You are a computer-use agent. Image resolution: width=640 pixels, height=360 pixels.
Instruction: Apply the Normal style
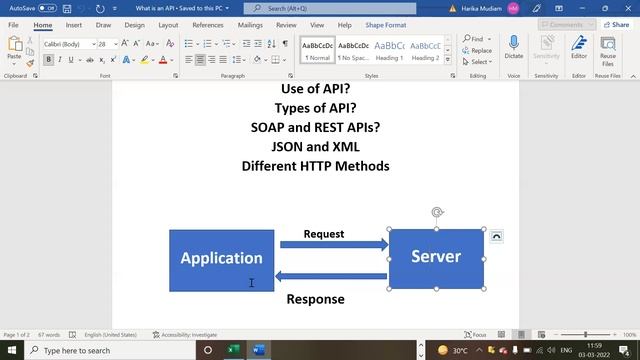pos(317,50)
